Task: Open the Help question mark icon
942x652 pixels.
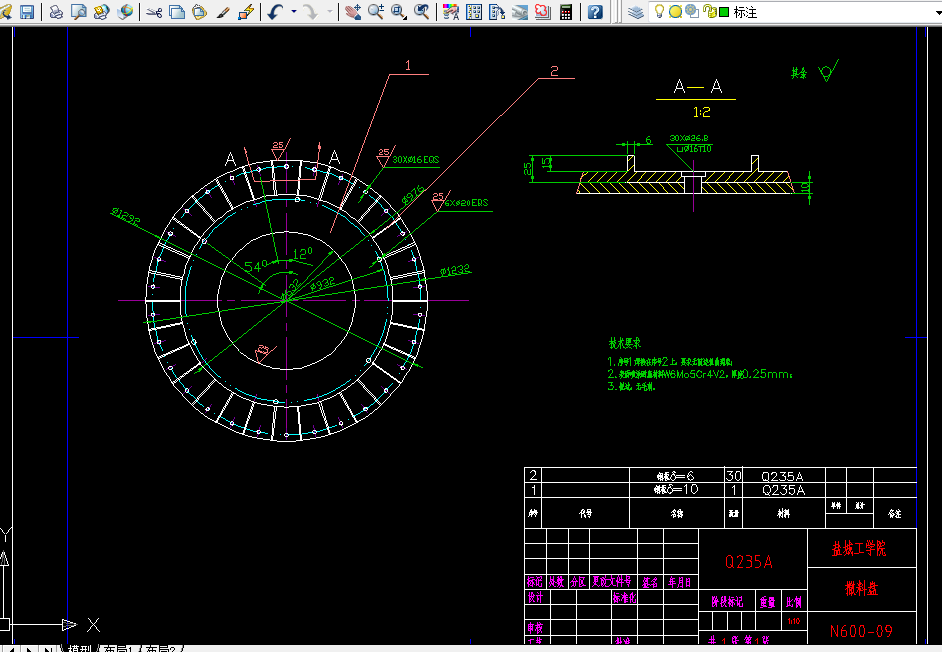Action: tap(596, 12)
